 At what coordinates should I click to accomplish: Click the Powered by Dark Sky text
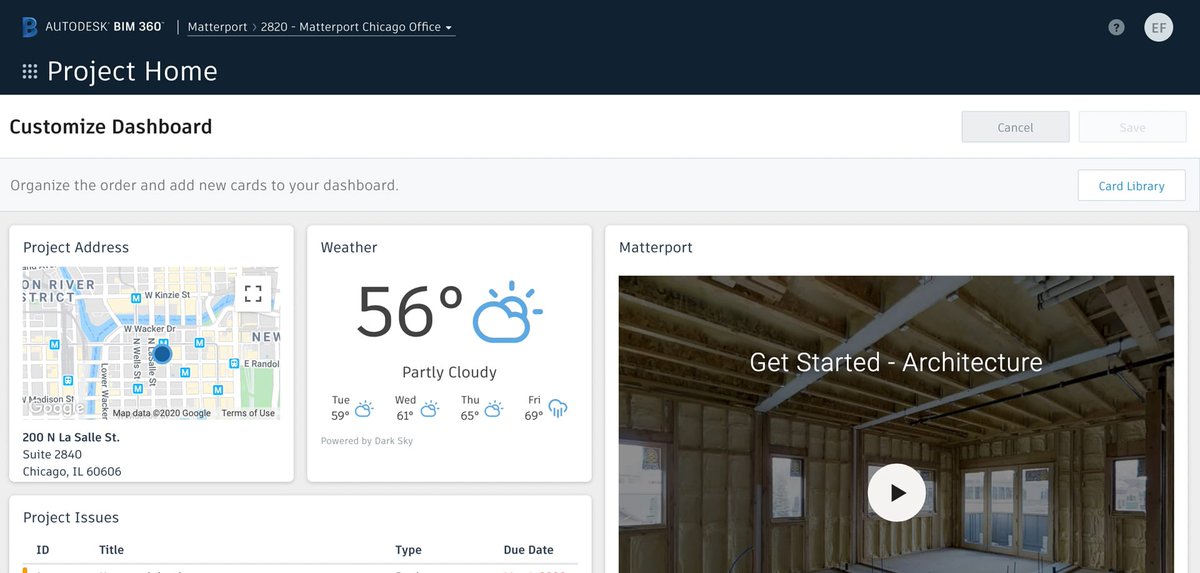[x=366, y=441]
